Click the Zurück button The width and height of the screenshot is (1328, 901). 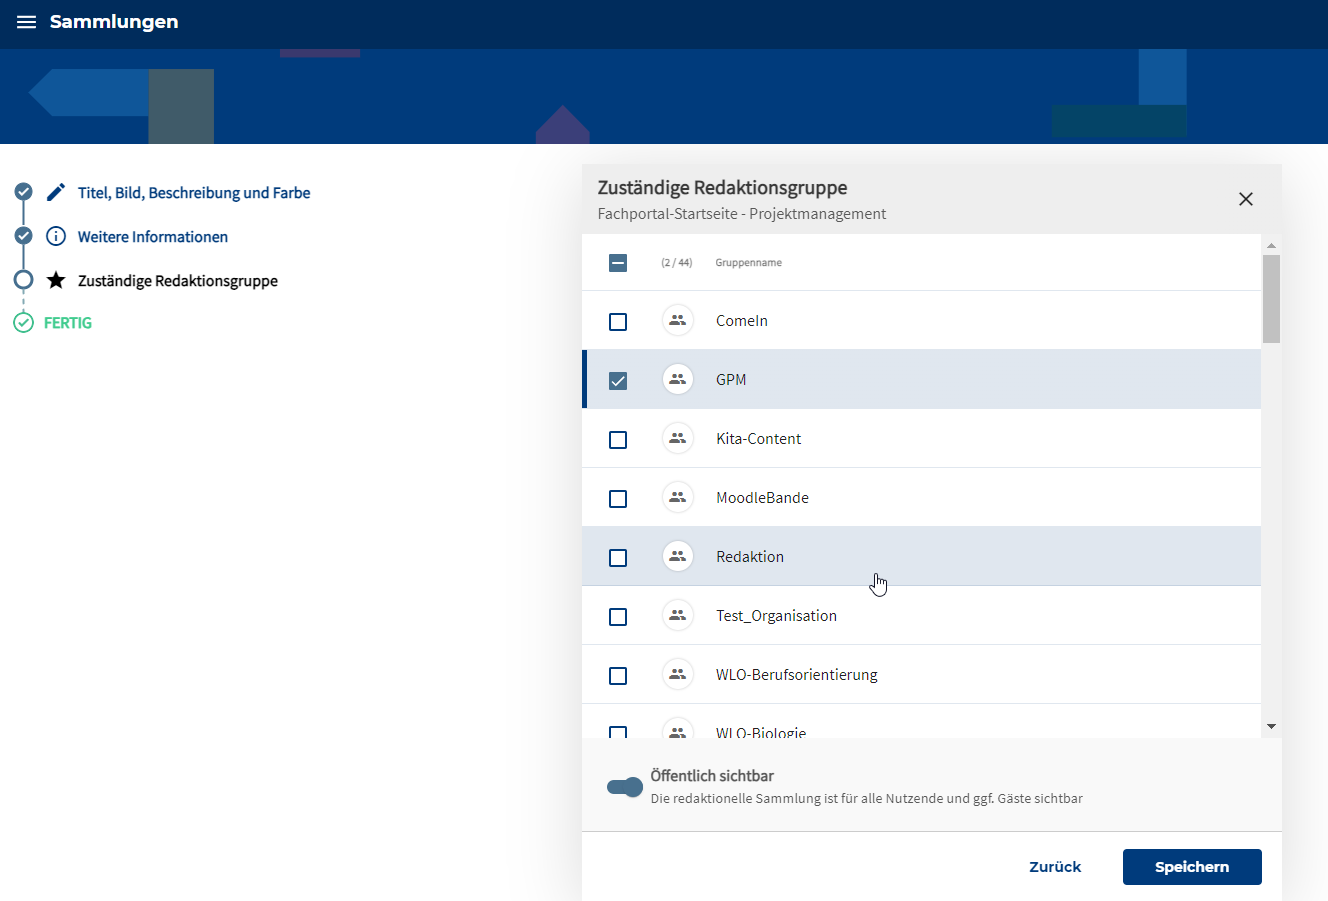tap(1055, 867)
